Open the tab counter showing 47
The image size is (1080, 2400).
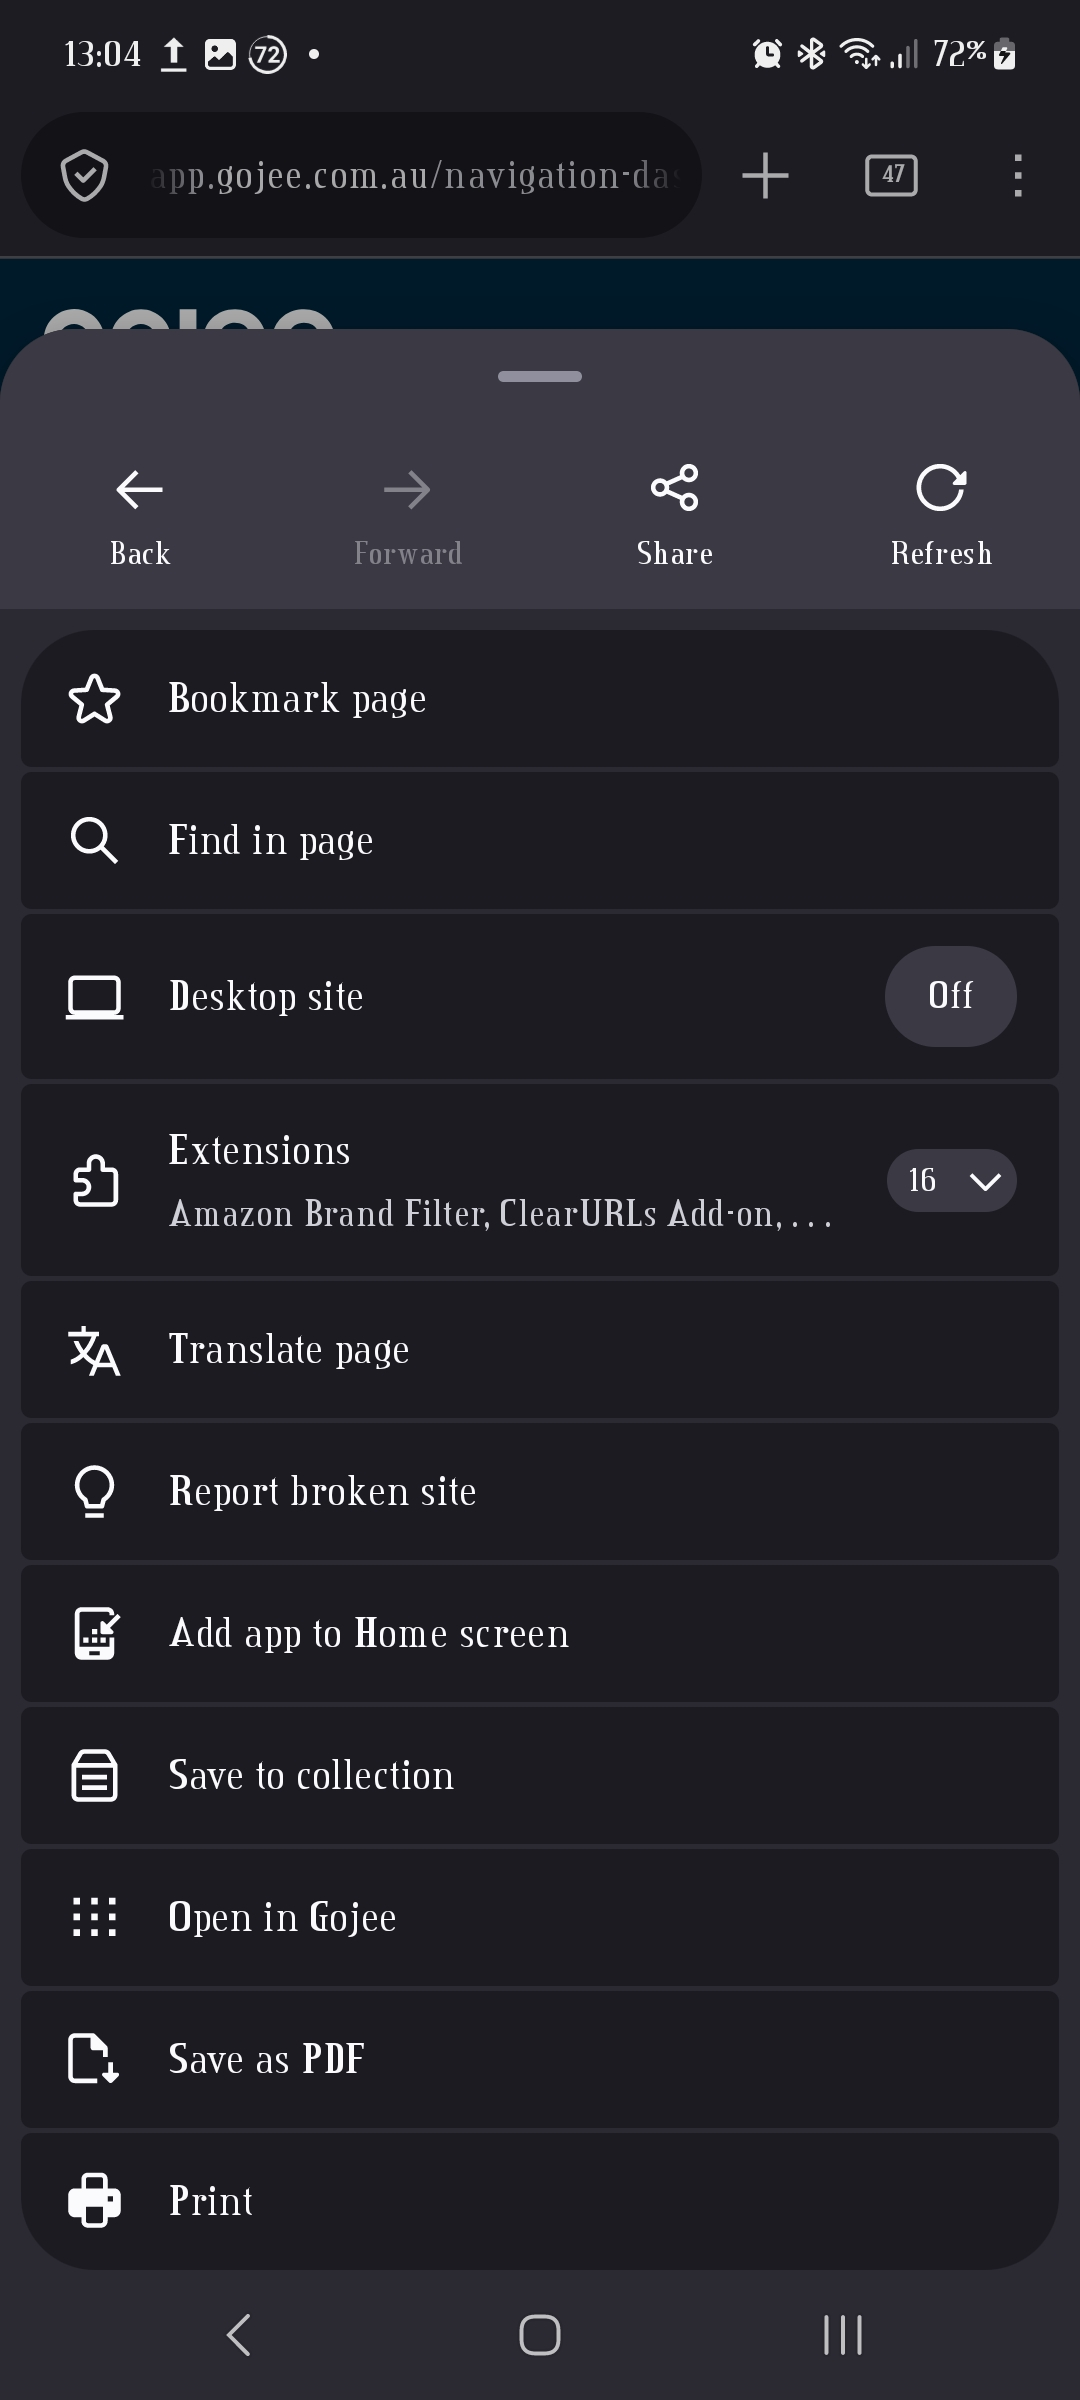click(x=891, y=175)
